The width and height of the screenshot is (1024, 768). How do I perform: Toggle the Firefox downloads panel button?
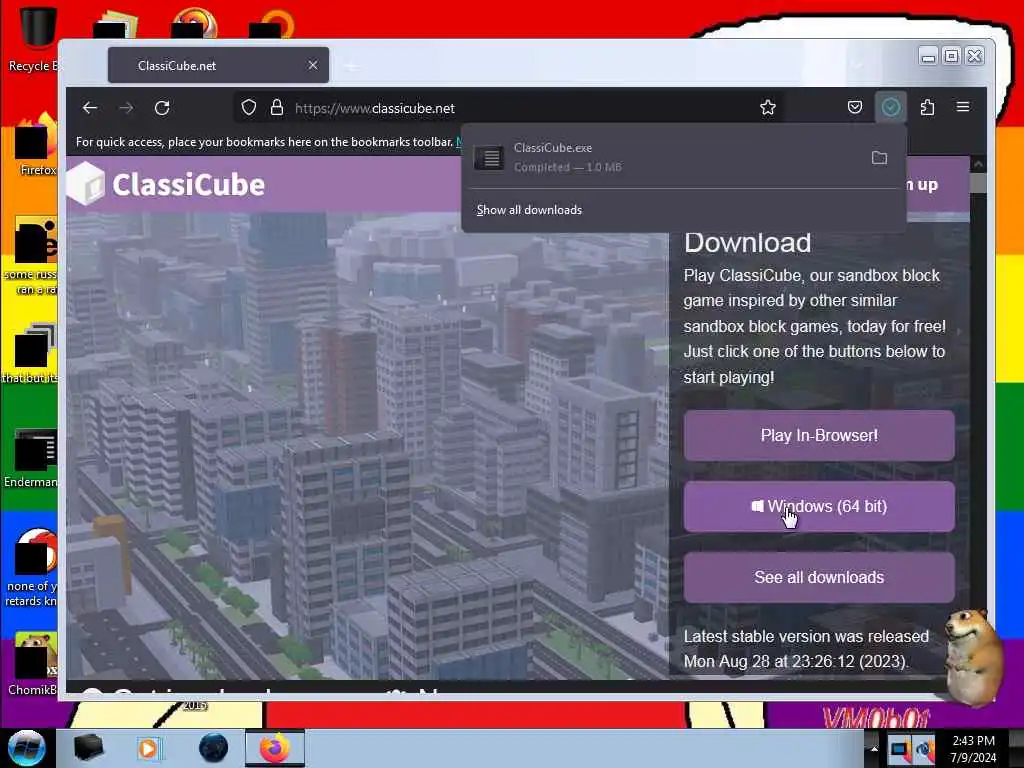[x=890, y=107]
